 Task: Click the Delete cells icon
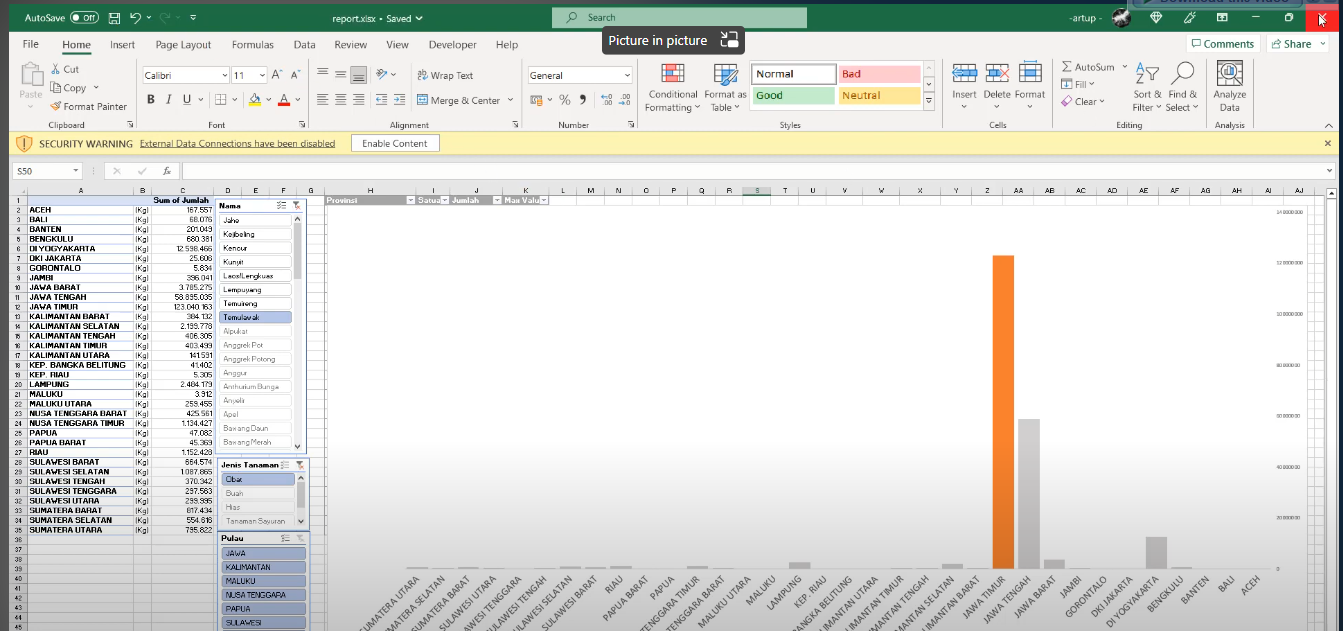point(997,74)
